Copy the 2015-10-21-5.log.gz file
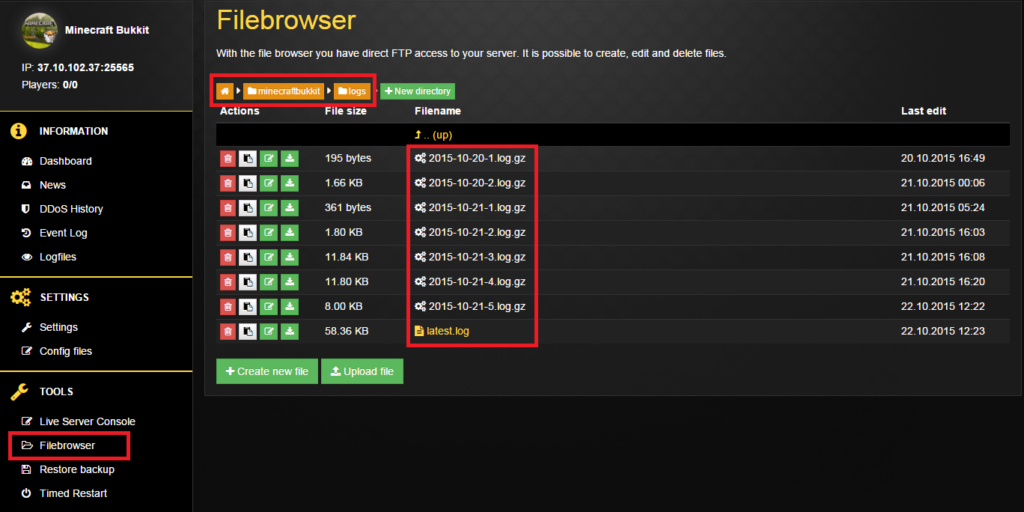Screen dimensions: 1024x512 click(248, 306)
